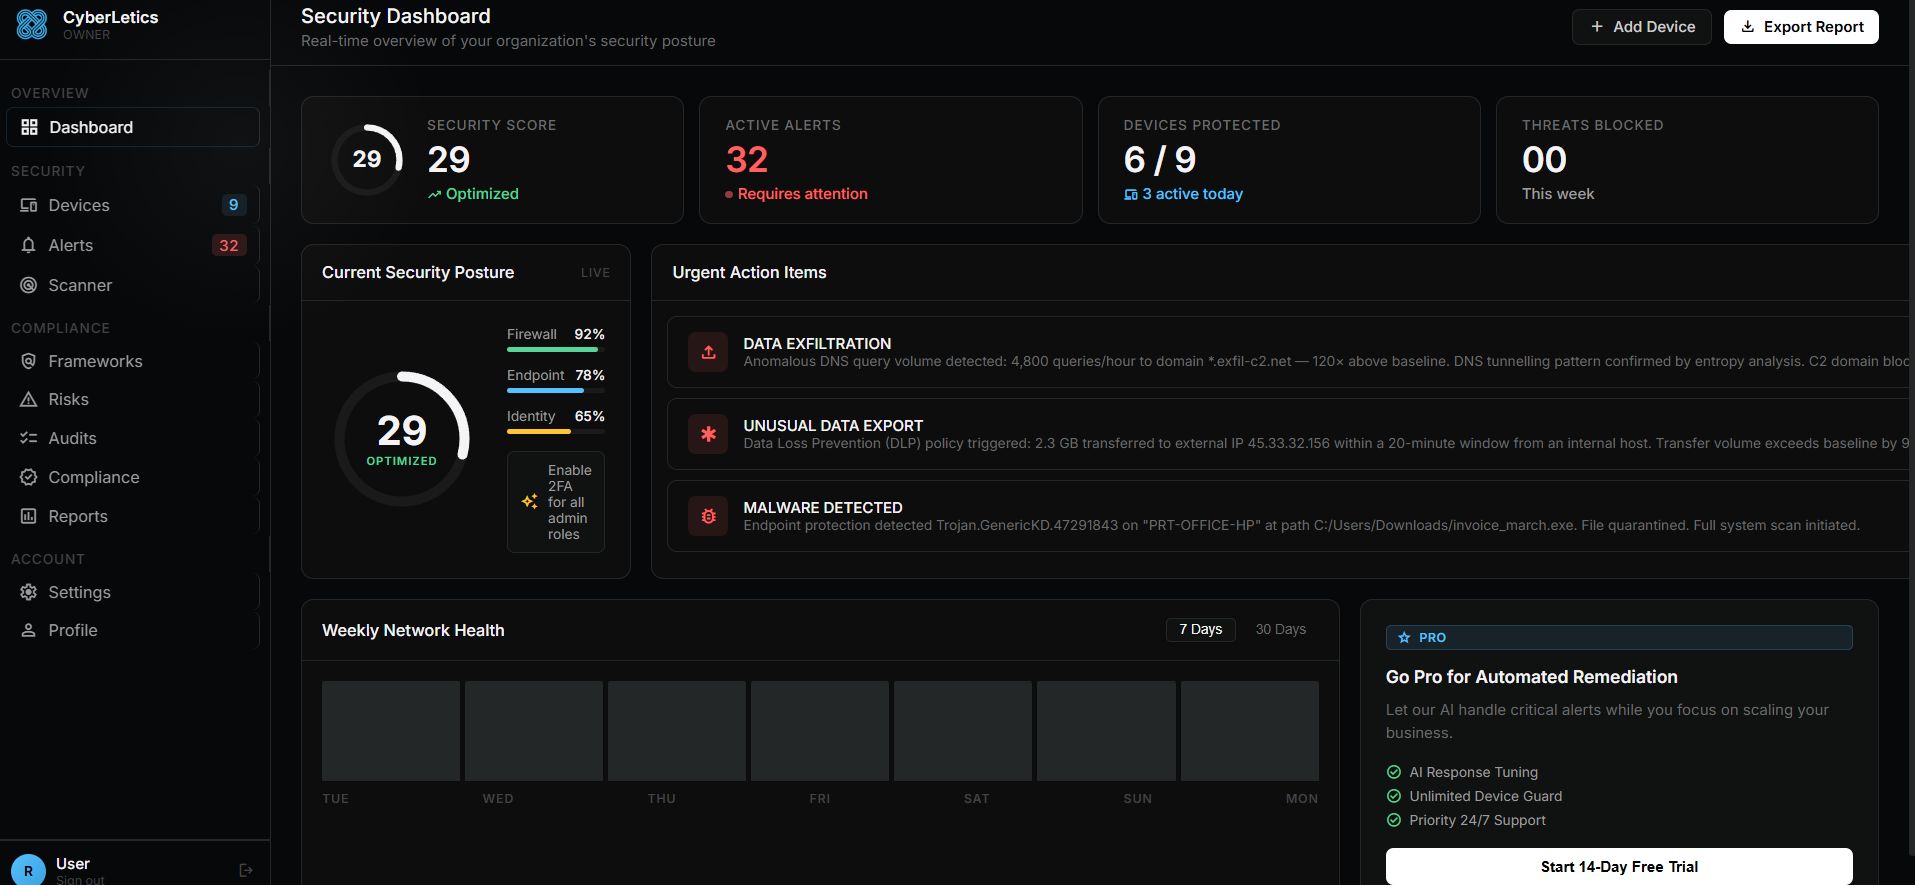Open the UNUSUAL DATA EXPORT action item
The height and width of the screenshot is (885, 1915).
pyautogui.click(x=1290, y=434)
